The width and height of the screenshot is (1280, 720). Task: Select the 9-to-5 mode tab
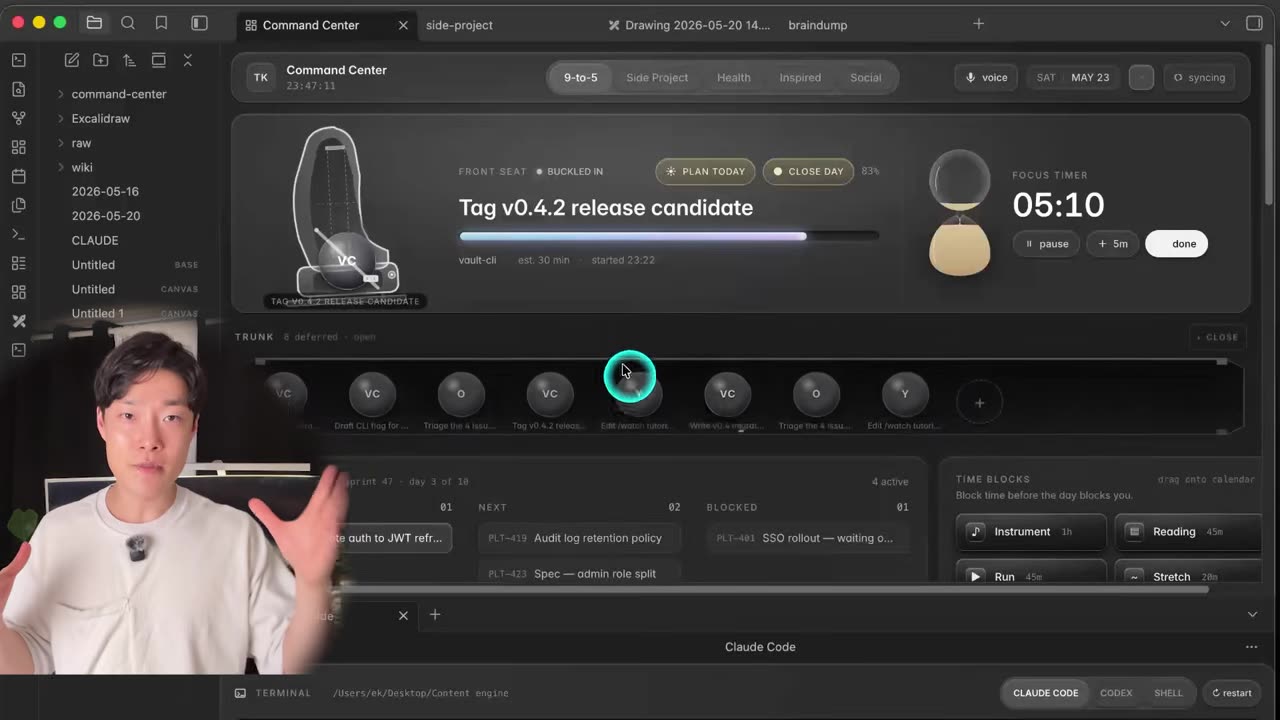click(x=580, y=77)
